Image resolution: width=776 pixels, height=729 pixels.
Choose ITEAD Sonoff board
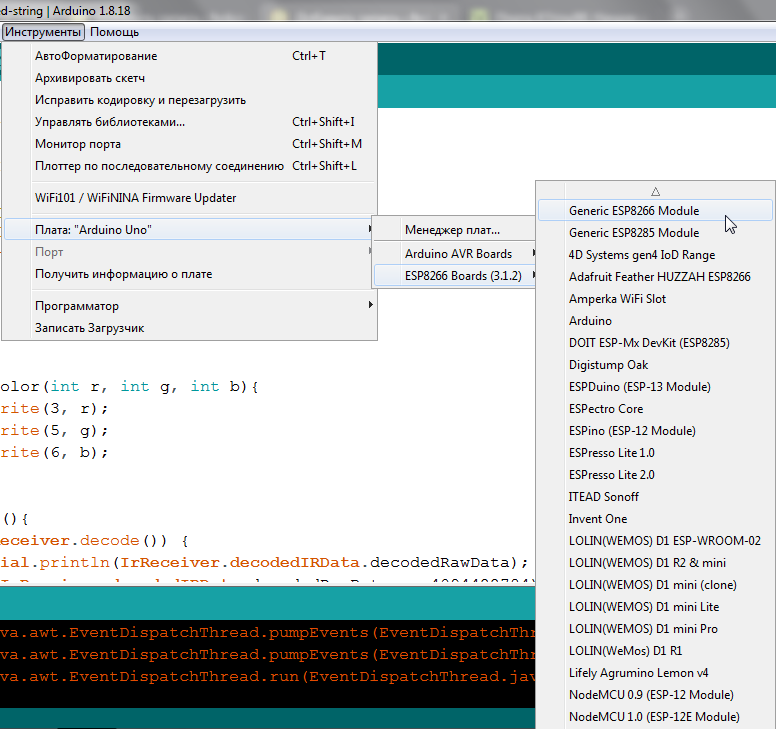(x=655, y=497)
